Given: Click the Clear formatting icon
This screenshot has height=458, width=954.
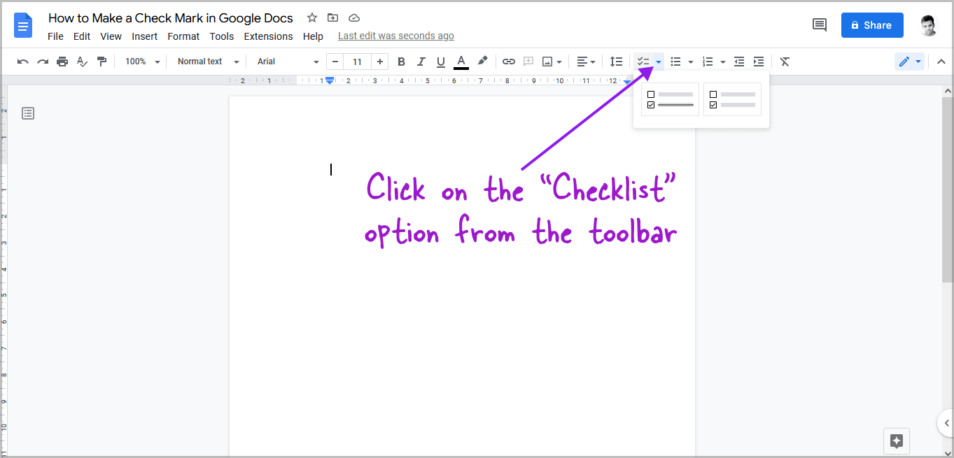Looking at the screenshot, I should pos(785,61).
